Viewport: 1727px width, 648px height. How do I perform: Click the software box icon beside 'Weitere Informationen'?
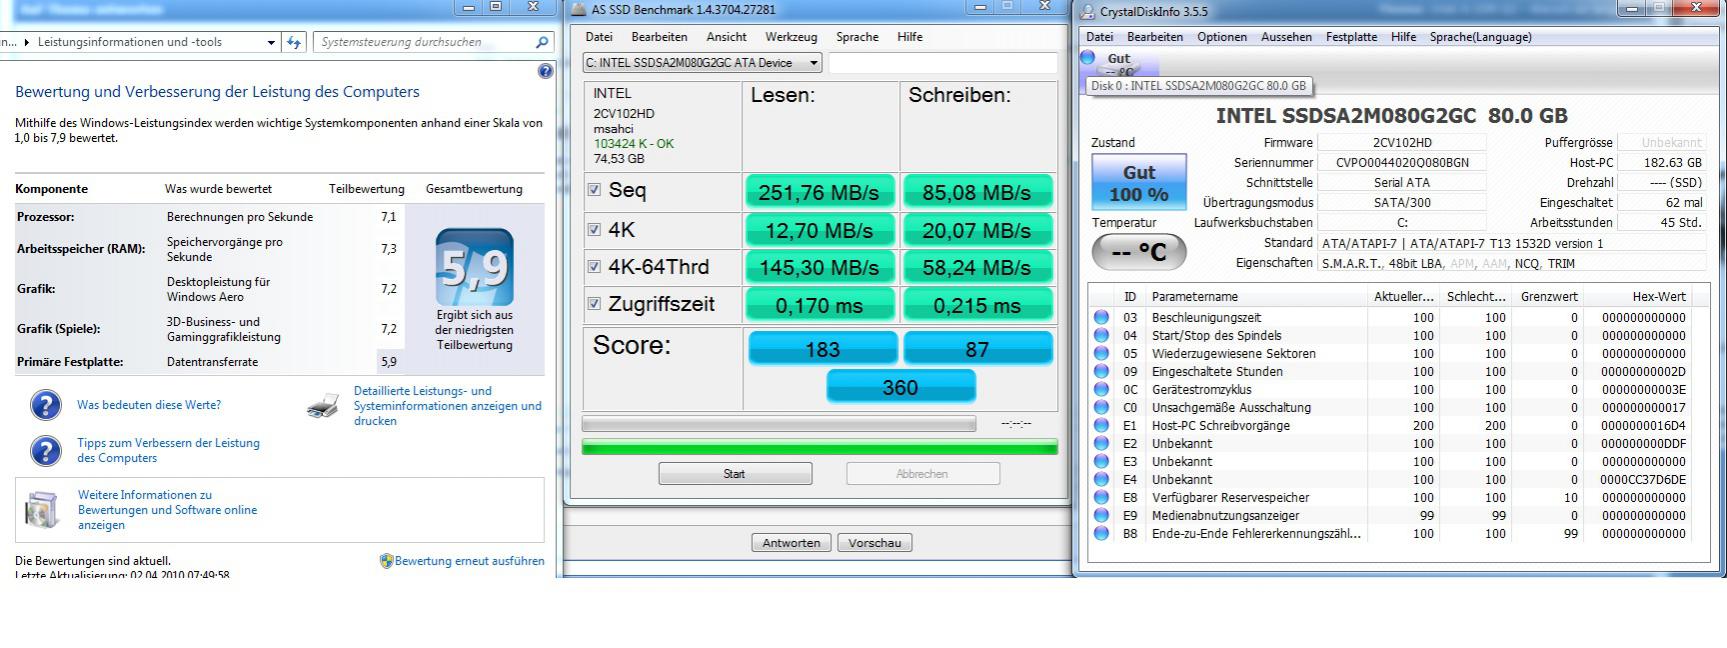coord(42,509)
